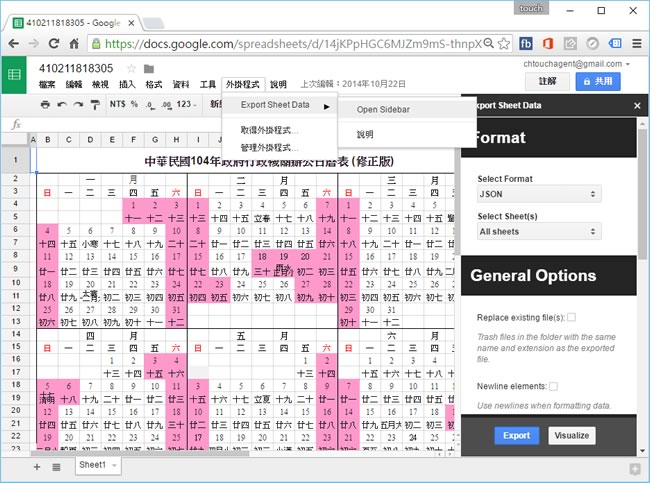Viewport: 650px width, 483px height.
Task: Open the 檢視 menu
Action: (100, 85)
